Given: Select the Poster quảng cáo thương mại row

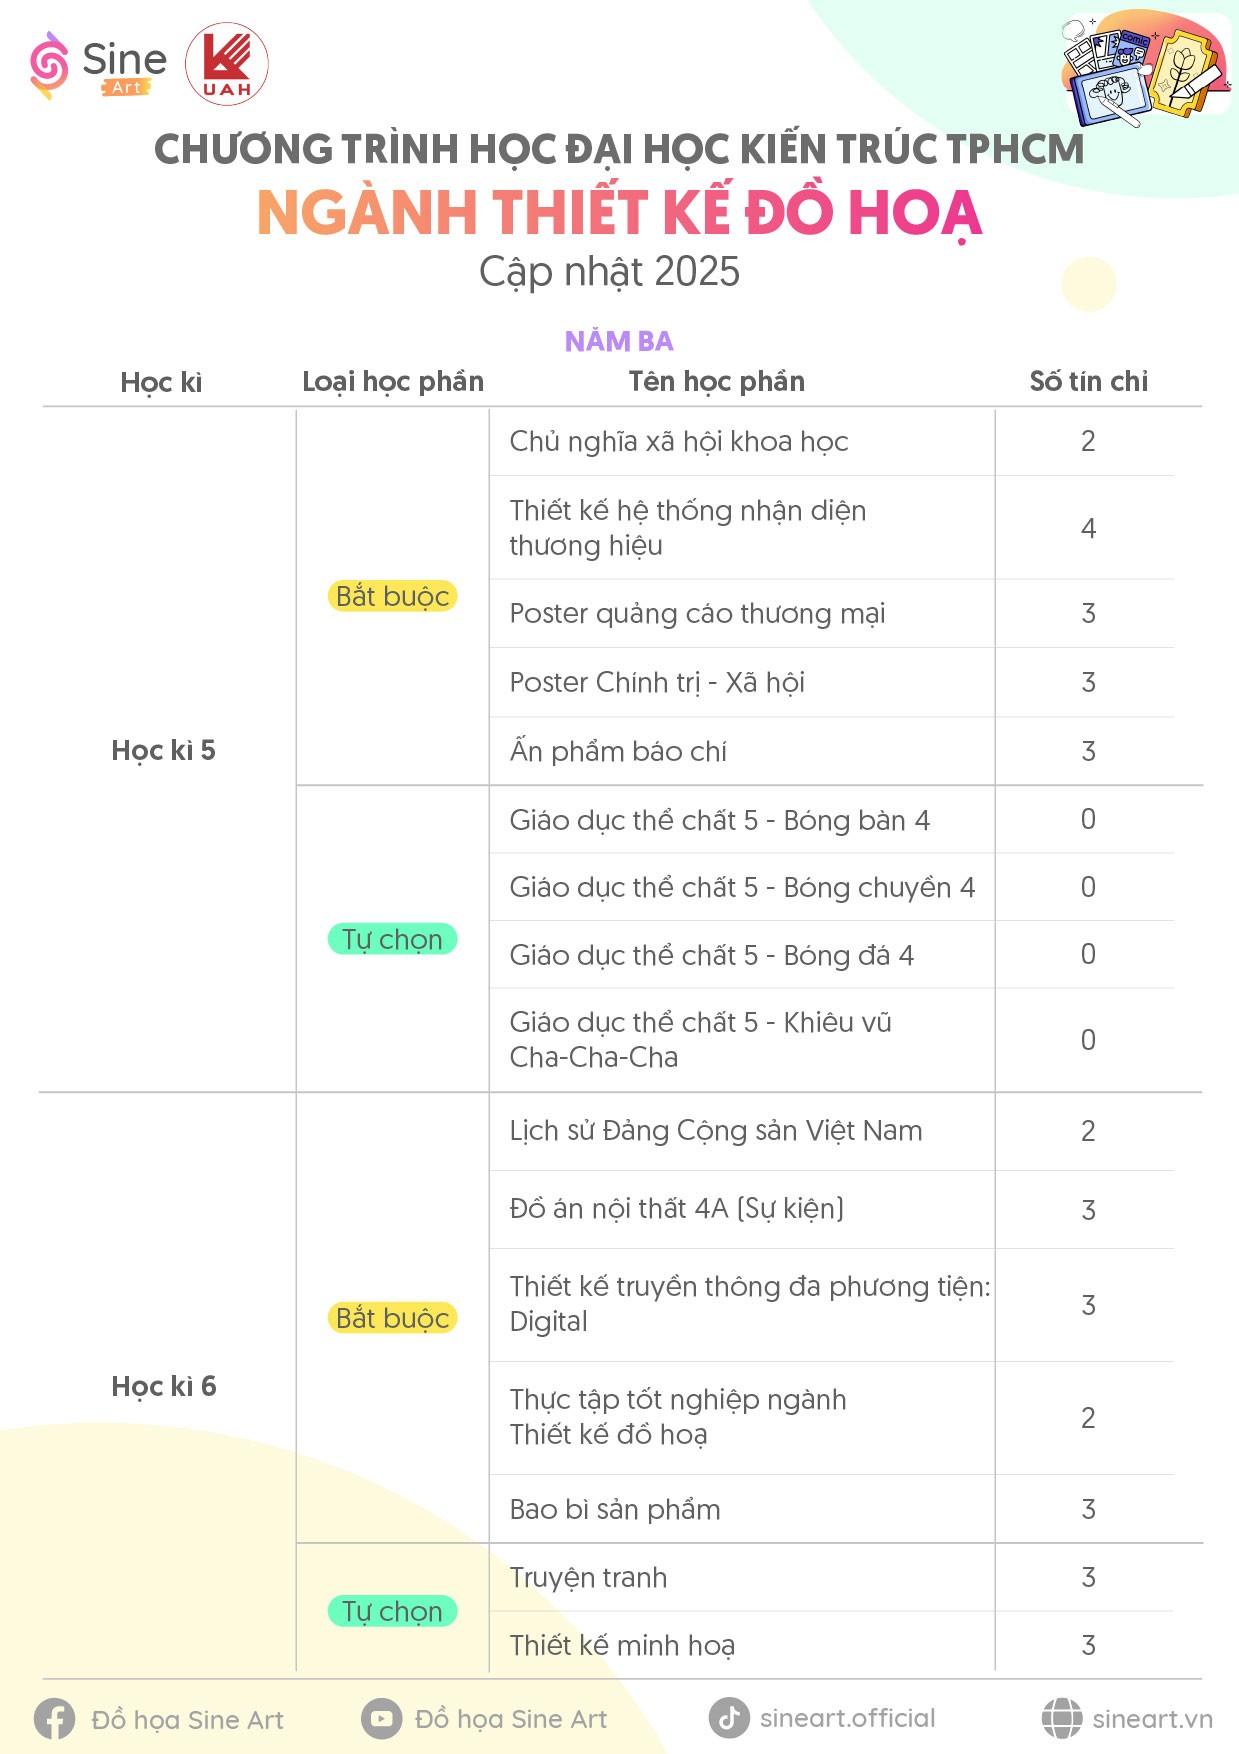Looking at the screenshot, I should click(831, 613).
